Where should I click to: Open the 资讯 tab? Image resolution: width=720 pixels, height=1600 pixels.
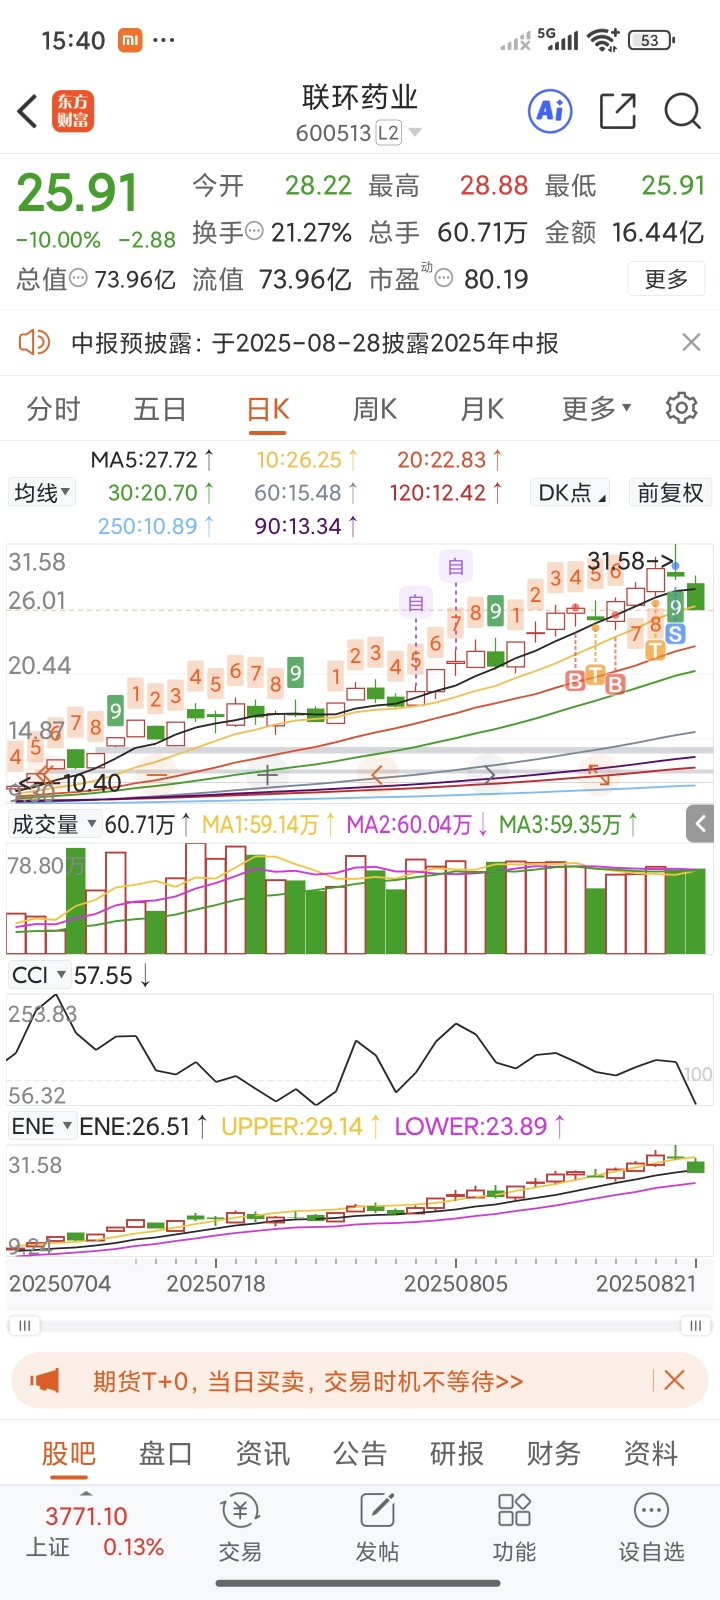tap(263, 1453)
